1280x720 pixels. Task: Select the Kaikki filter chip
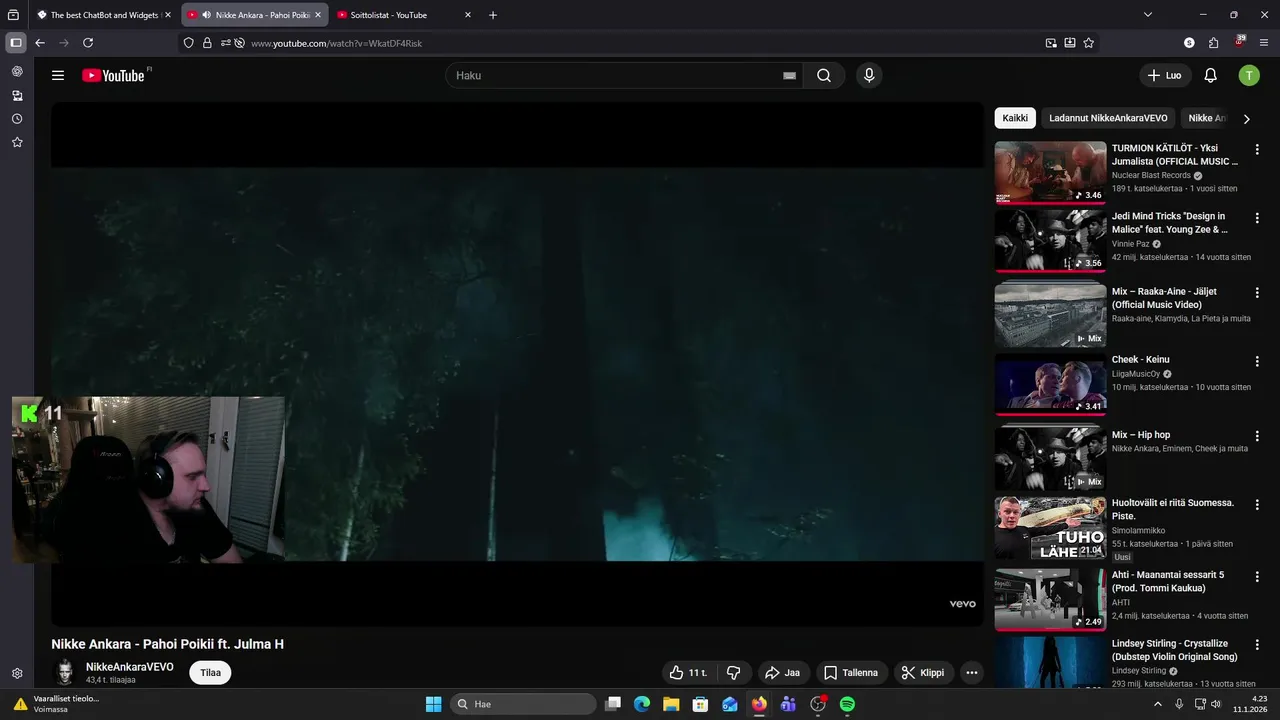pos(1015,118)
